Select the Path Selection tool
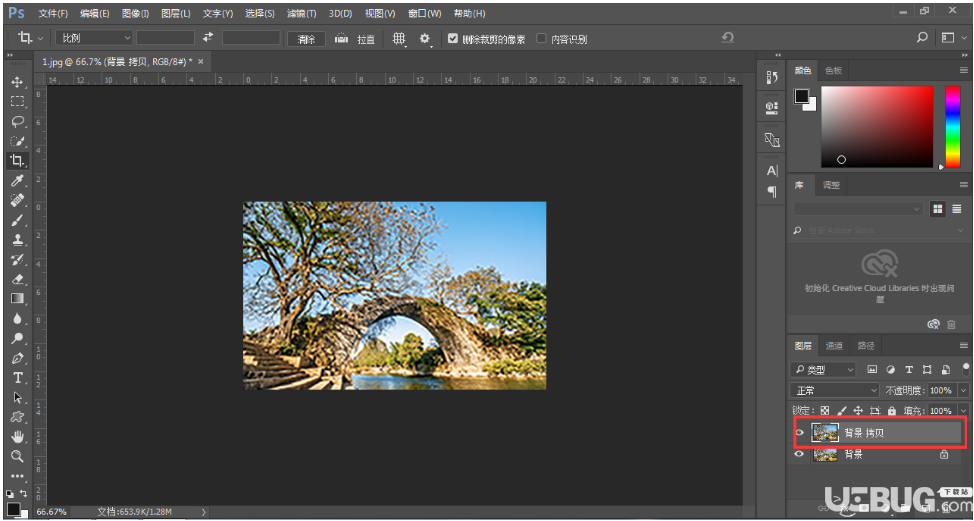 point(17,397)
